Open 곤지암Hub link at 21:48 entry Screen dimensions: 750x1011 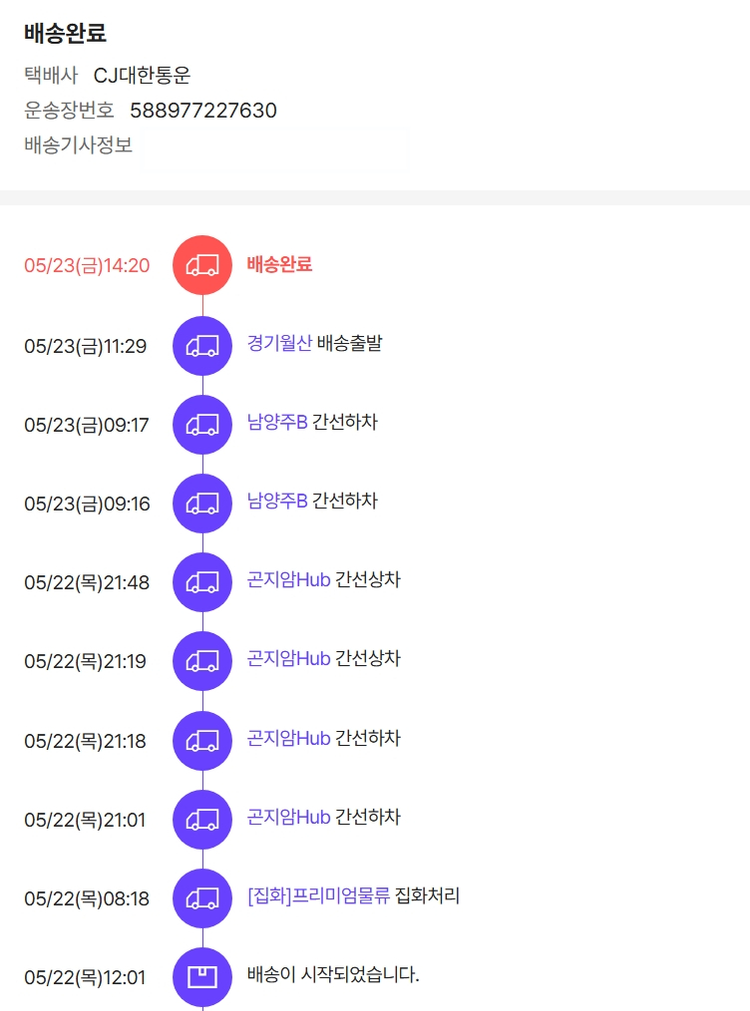click(x=288, y=580)
